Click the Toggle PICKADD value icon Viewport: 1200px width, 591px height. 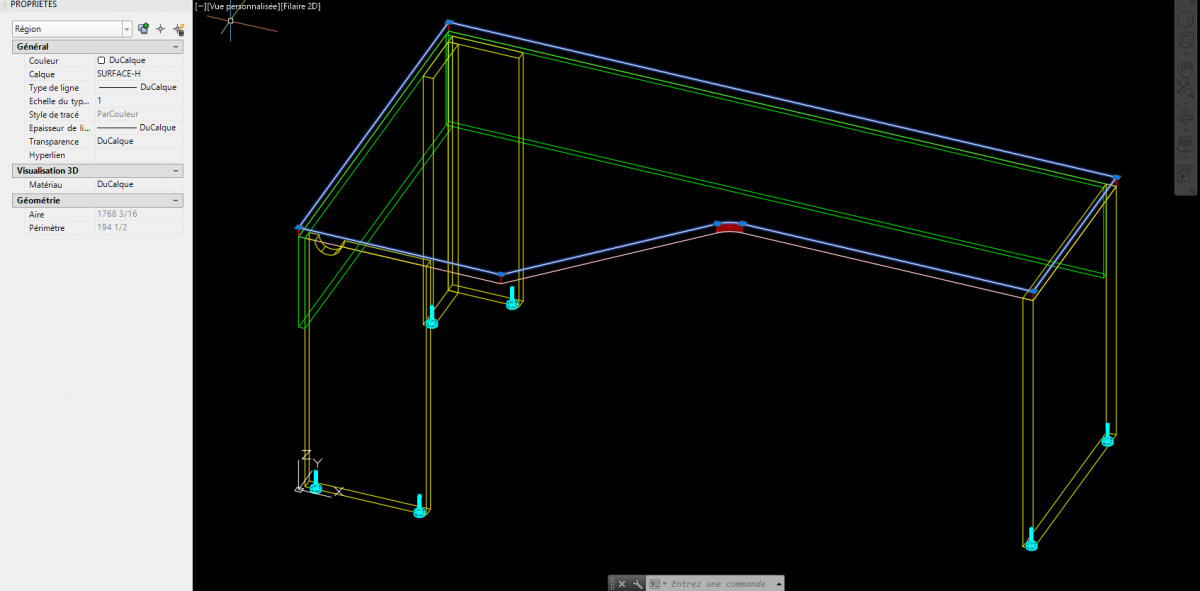143,29
